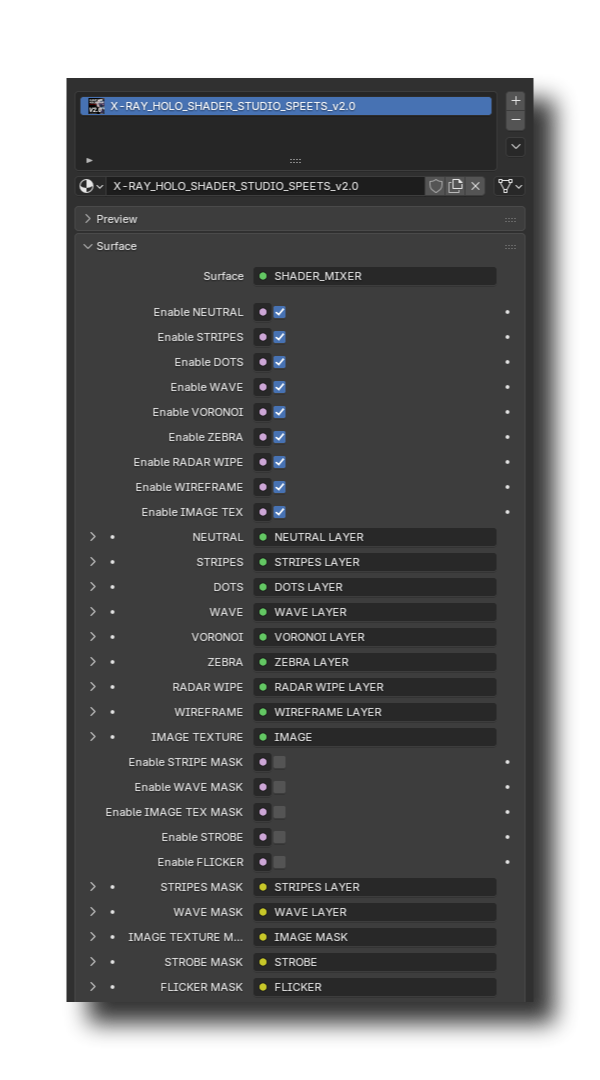The image size is (600, 1080).
Task: Click the remove material slot minus icon
Action: (515, 121)
